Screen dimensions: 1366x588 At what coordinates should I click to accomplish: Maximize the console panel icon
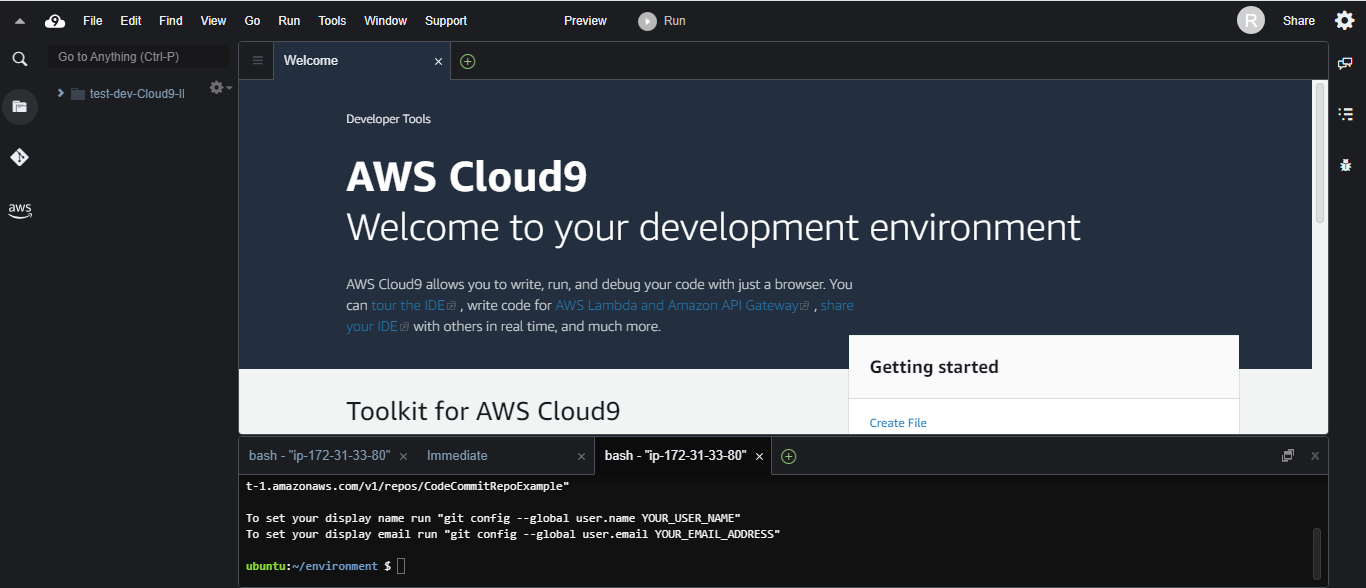coord(1288,456)
